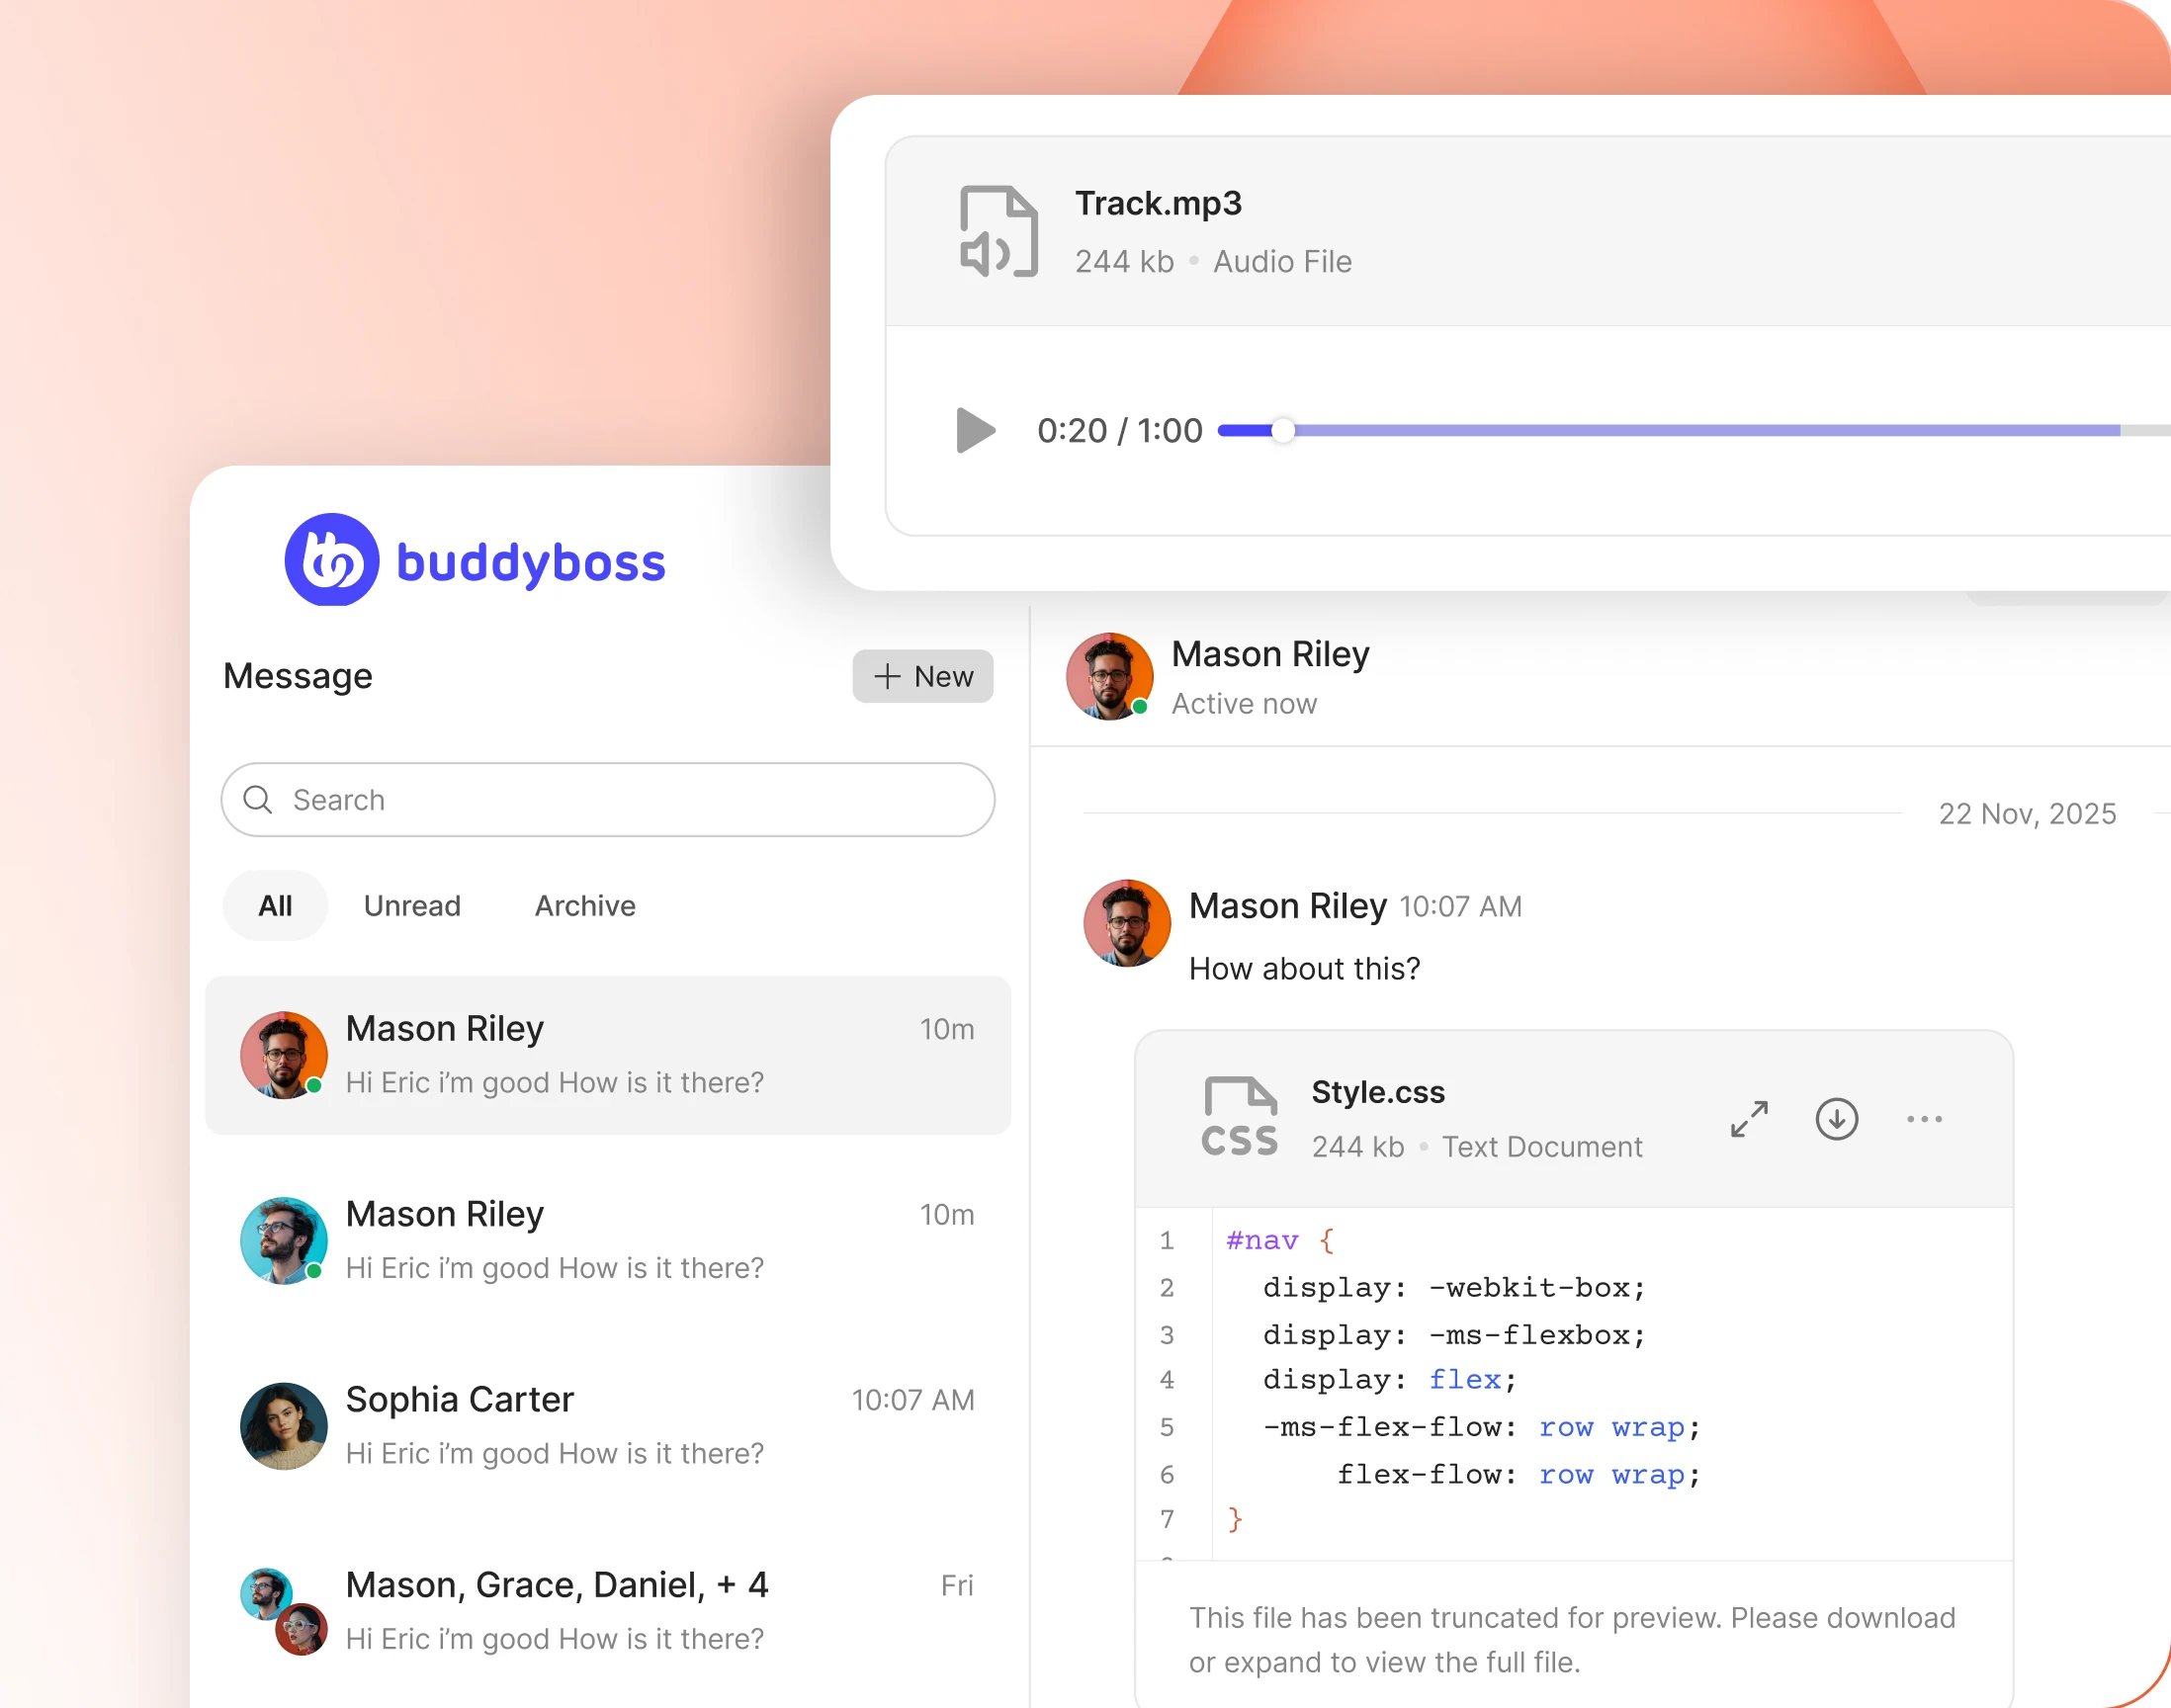Click the 22 Nov, 2025 date label
Viewport: 2171px width, 1708px height.
click(x=2027, y=814)
